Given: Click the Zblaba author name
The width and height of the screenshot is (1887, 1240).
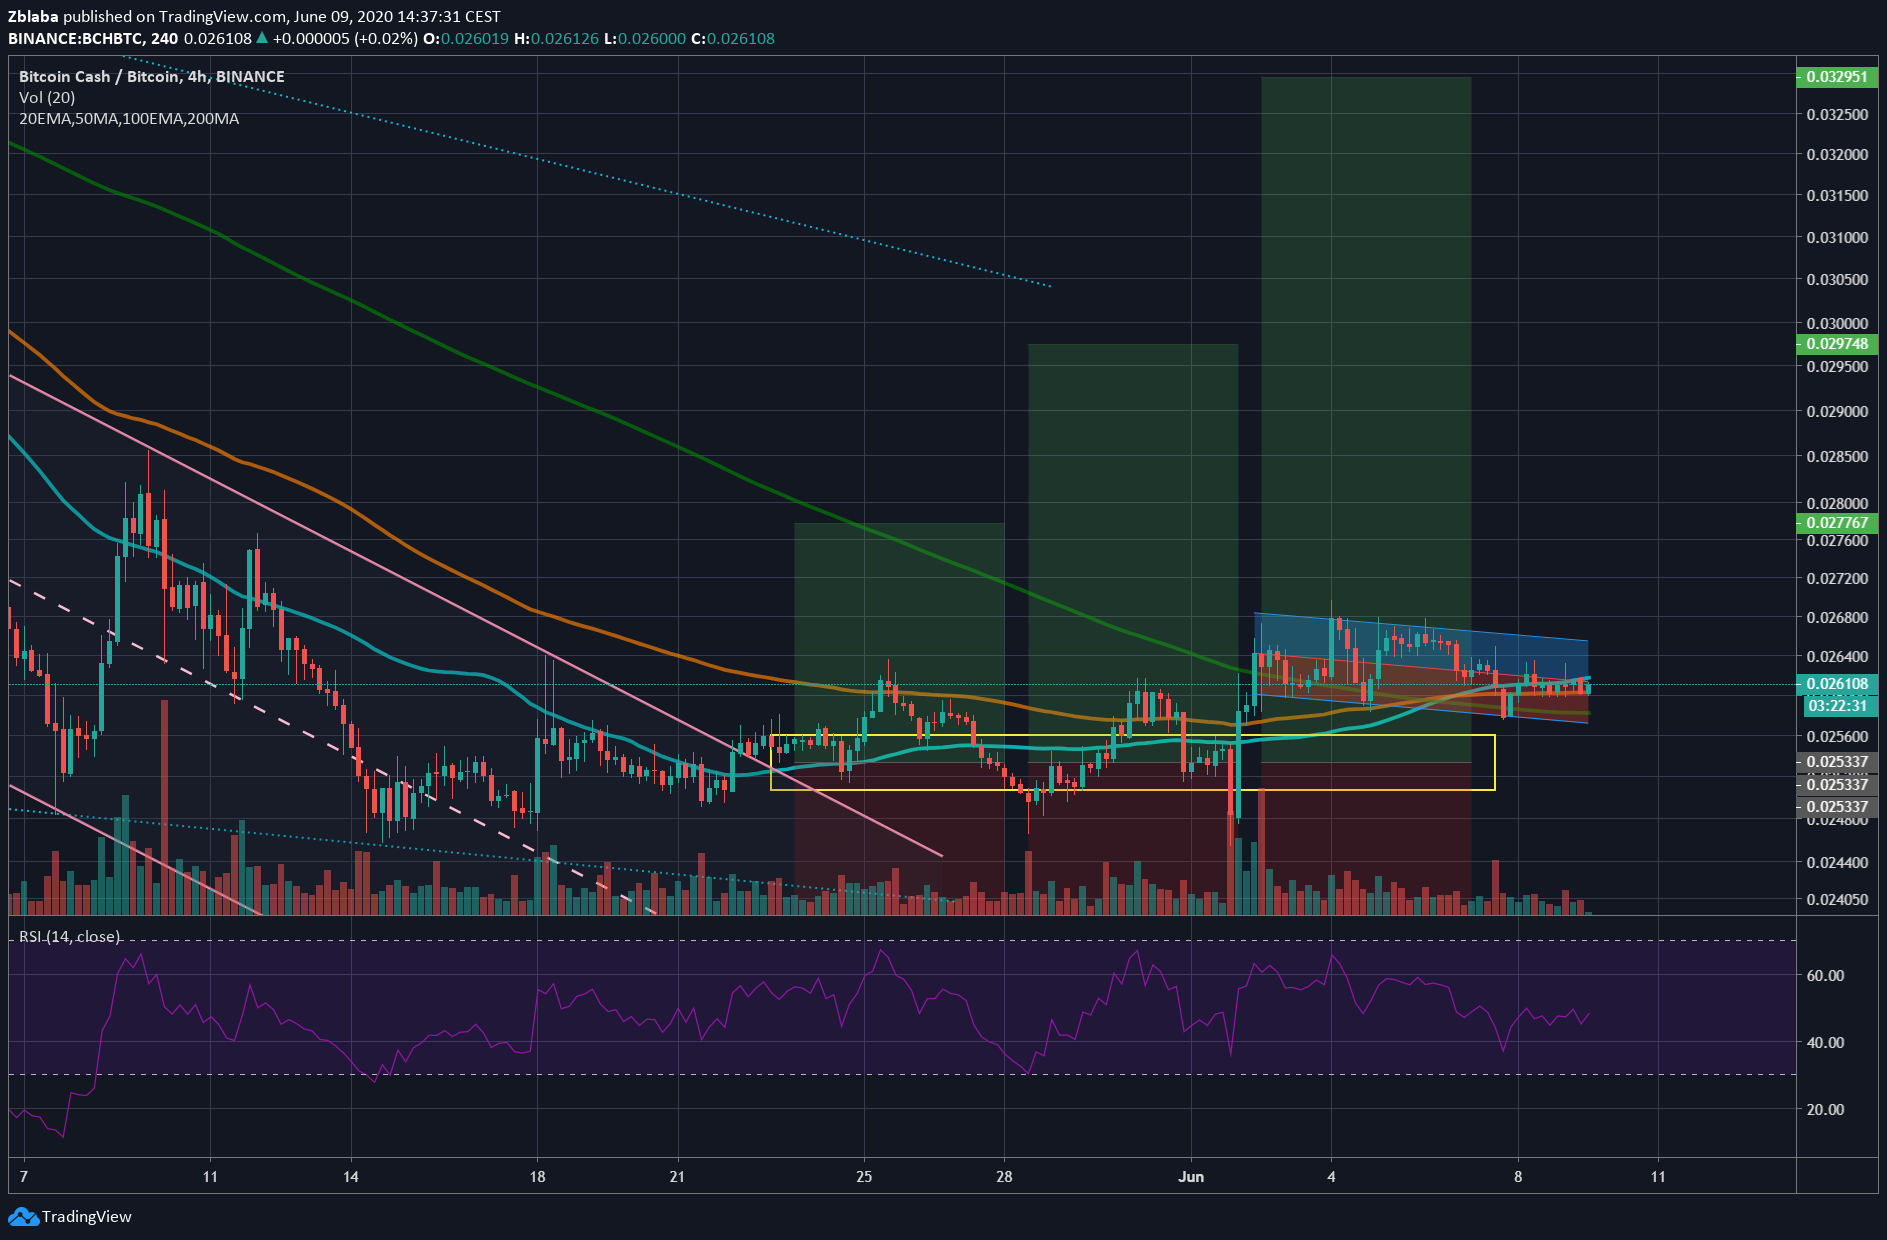Looking at the screenshot, I should 33,16.
